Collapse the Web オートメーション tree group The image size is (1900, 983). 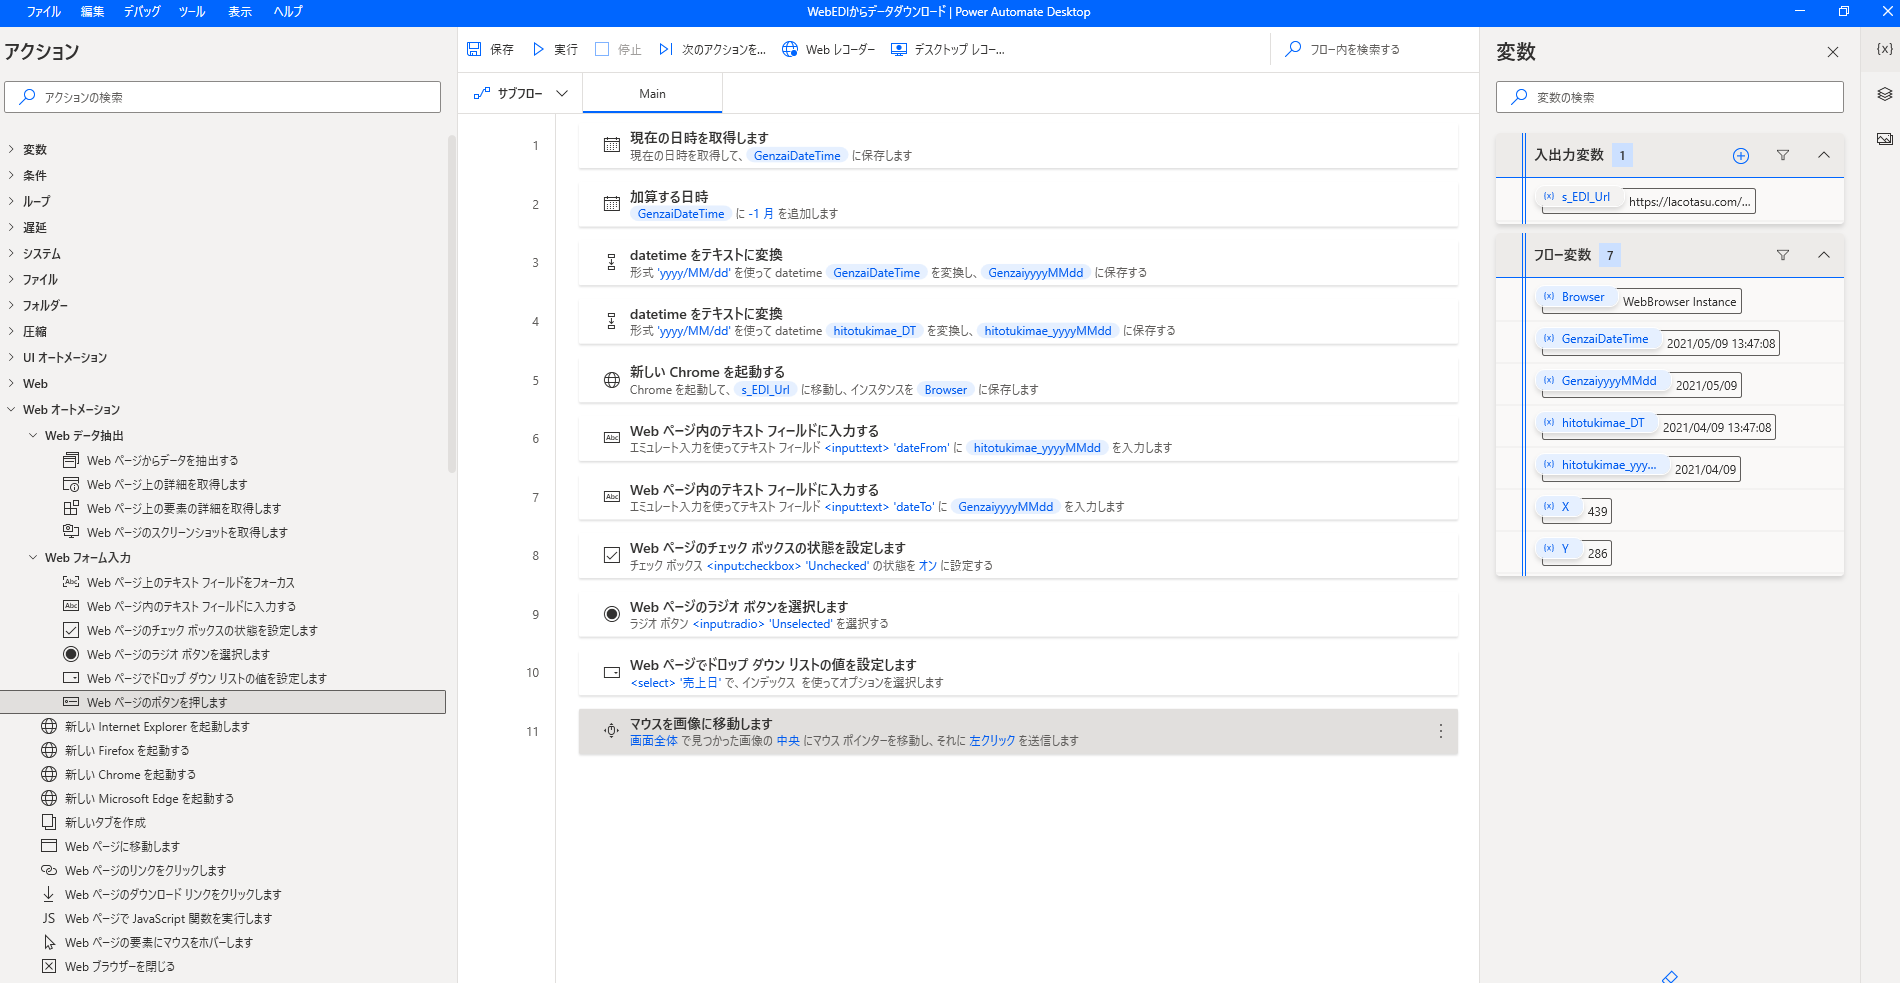coord(12,409)
